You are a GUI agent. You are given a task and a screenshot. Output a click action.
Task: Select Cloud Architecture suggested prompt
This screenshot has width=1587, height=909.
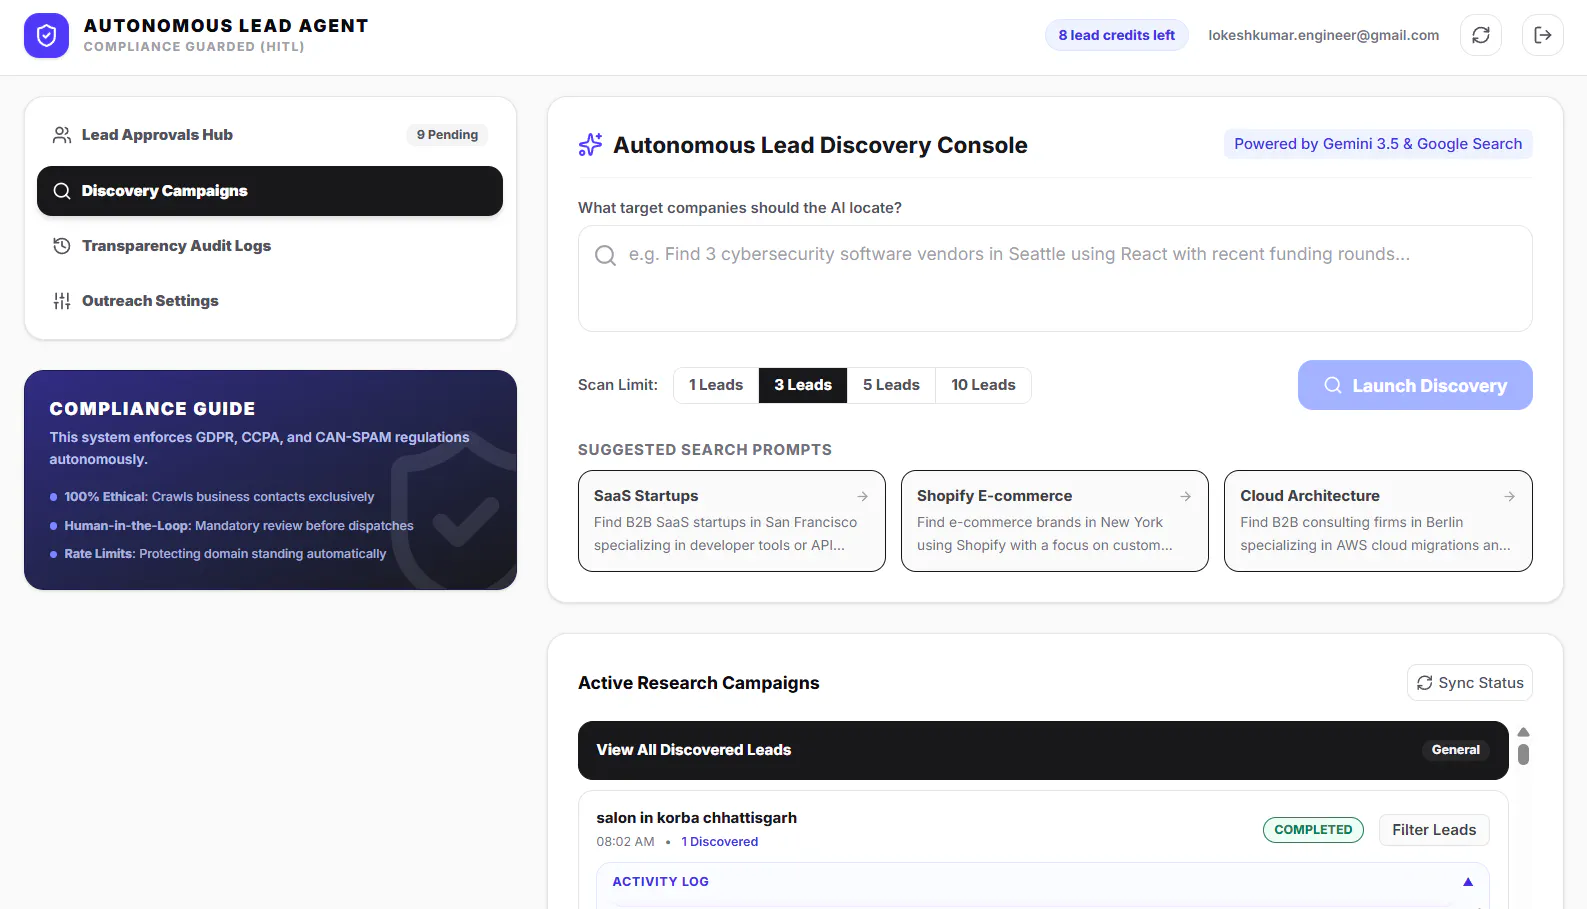[1378, 521]
